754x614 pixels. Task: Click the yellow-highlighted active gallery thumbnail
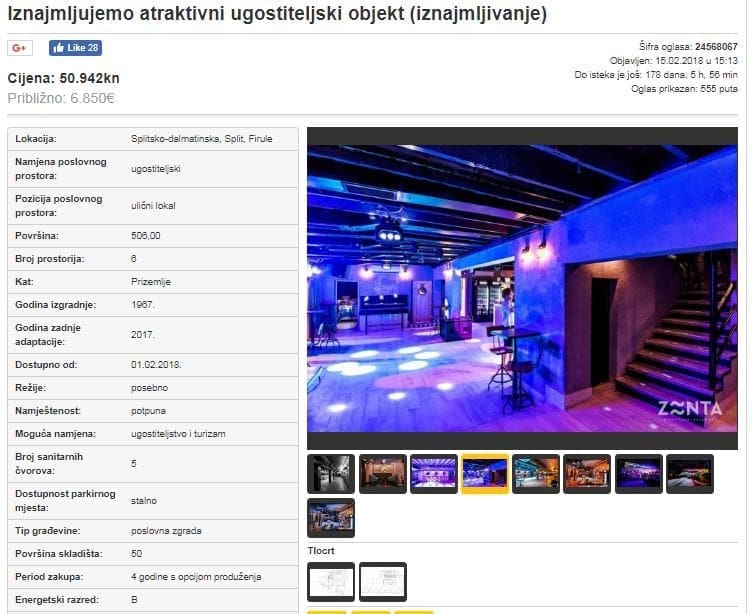tap(485, 474)
